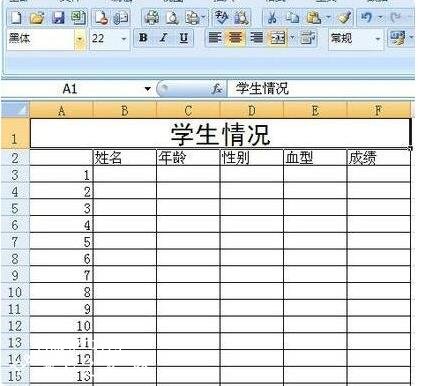Viewport: 424px width, 386px height.
Task: Click icon right of Merge and Center
Action: click(308, 38)
